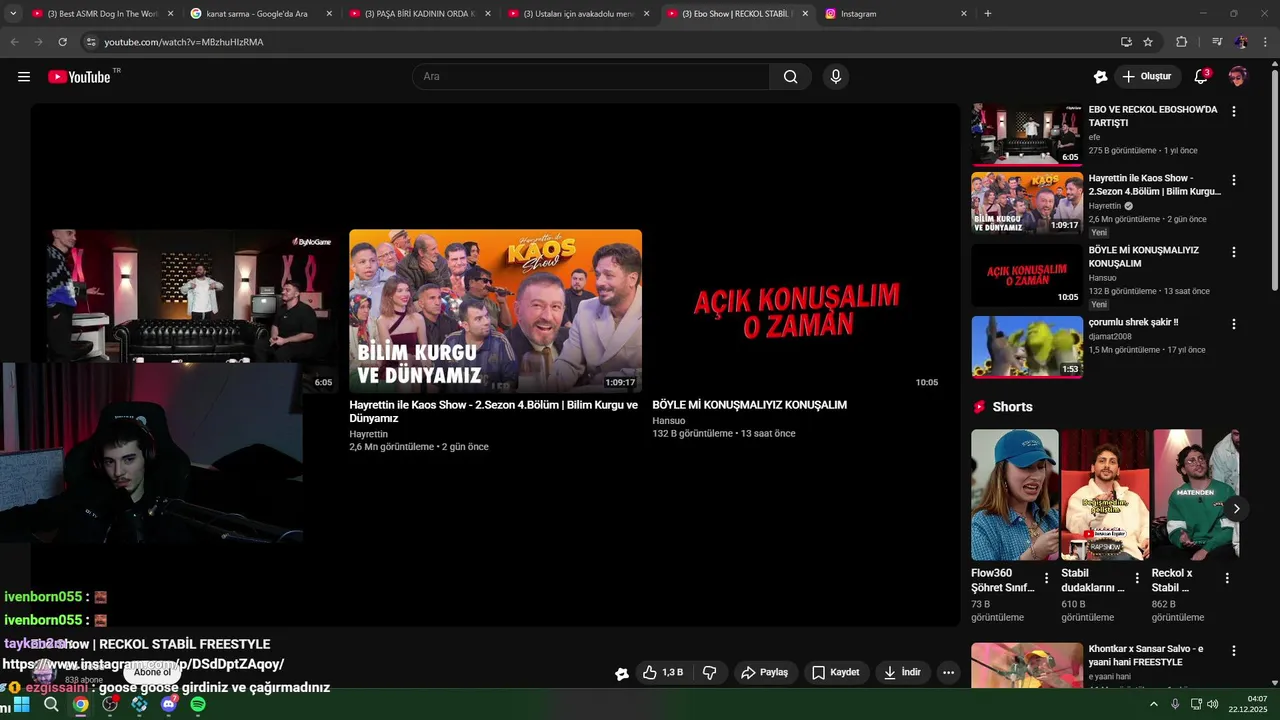
Task: Open the notifications bell
Action: tap(1201, 77)
